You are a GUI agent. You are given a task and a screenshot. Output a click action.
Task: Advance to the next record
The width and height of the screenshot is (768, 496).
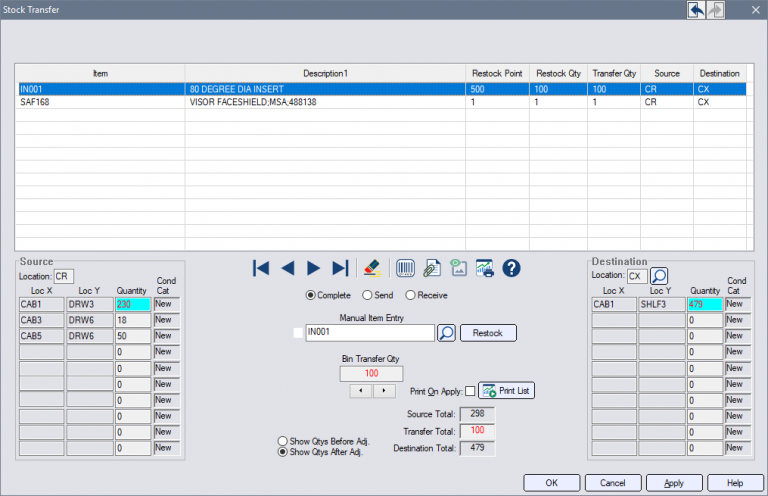(x=313, y=268)
